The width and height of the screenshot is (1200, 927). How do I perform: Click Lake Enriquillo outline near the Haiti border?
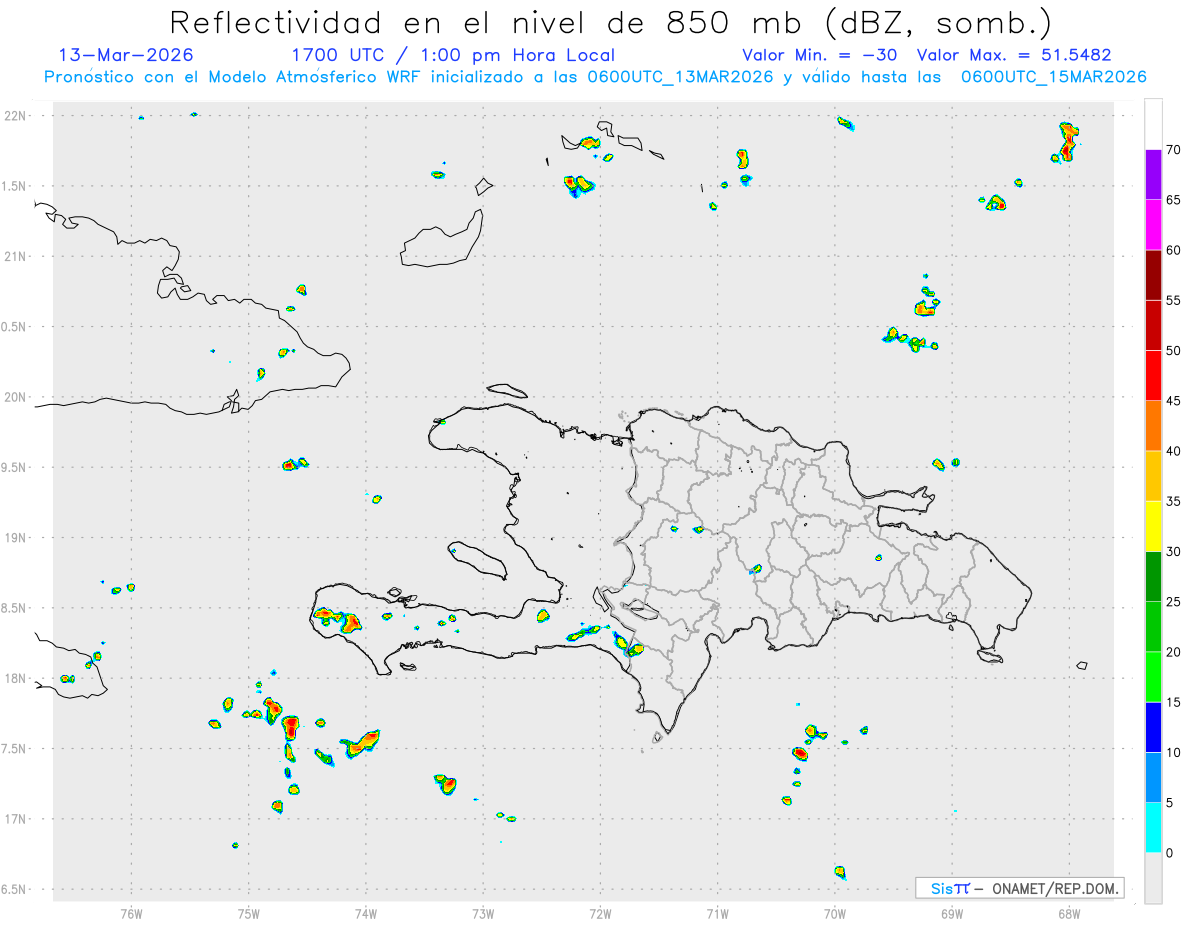[640, 606]
